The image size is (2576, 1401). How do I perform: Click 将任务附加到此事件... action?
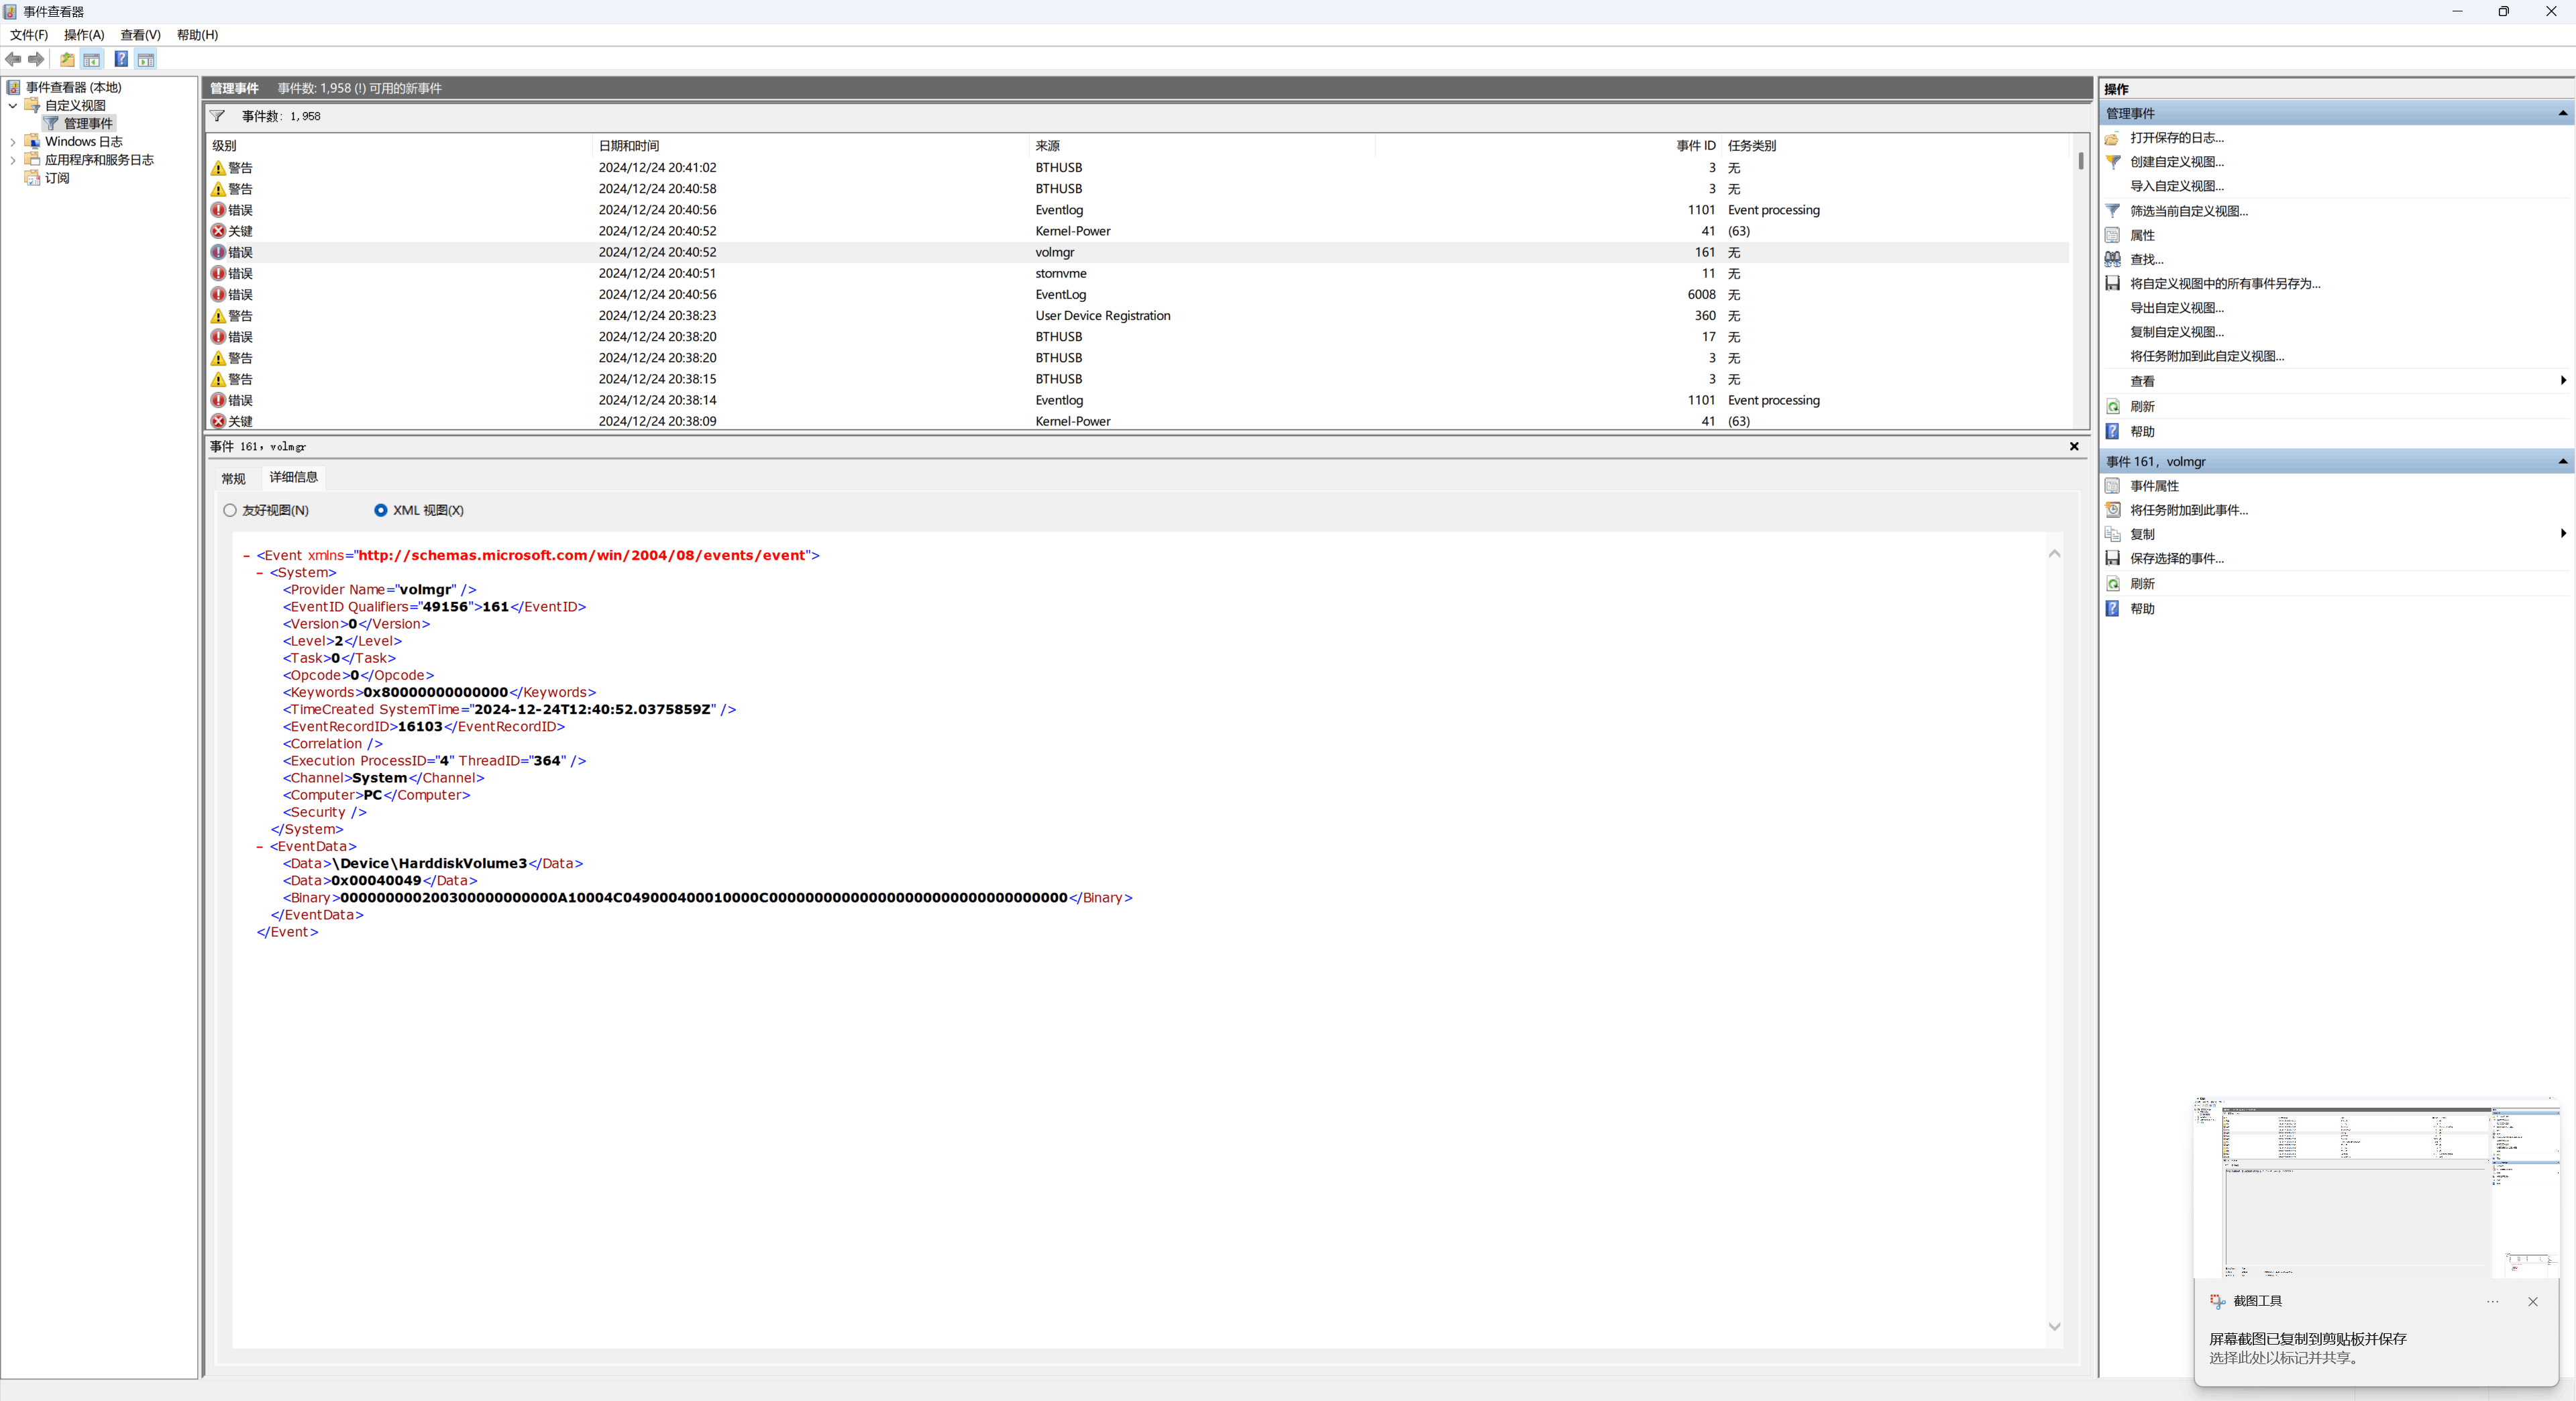(x=2188, y=510)
